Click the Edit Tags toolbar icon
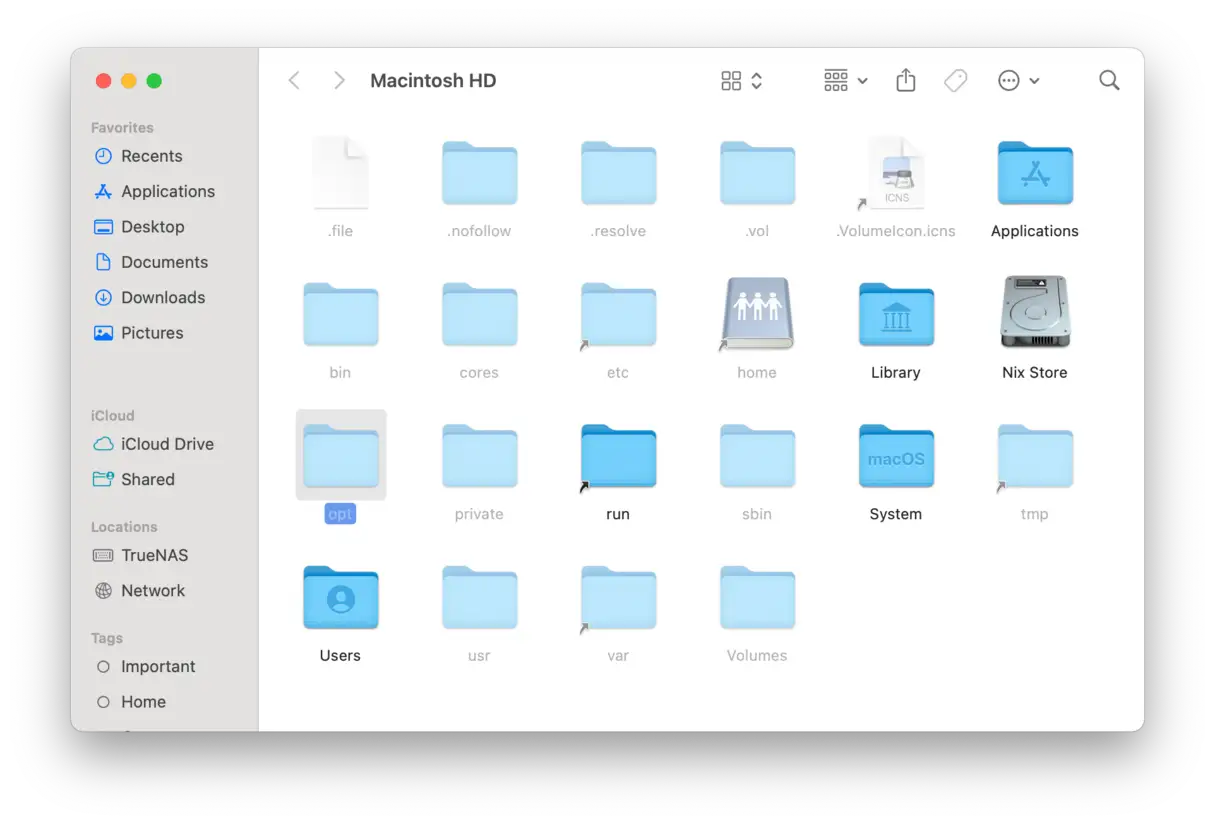This screenshot has height=825, width=1215. 955,81
